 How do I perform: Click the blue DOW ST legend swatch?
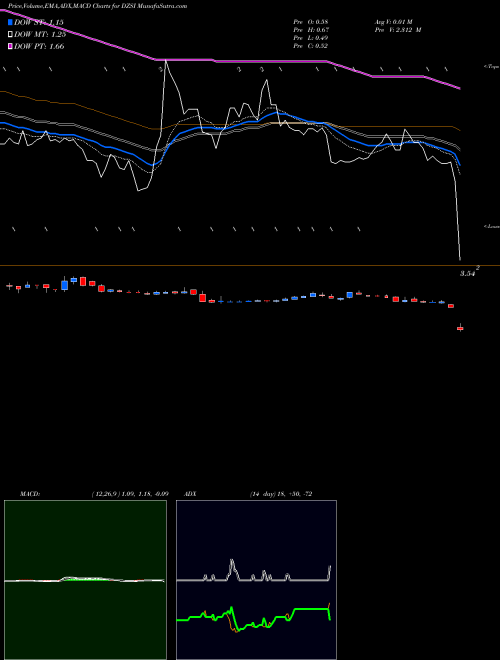coord(10,22)
